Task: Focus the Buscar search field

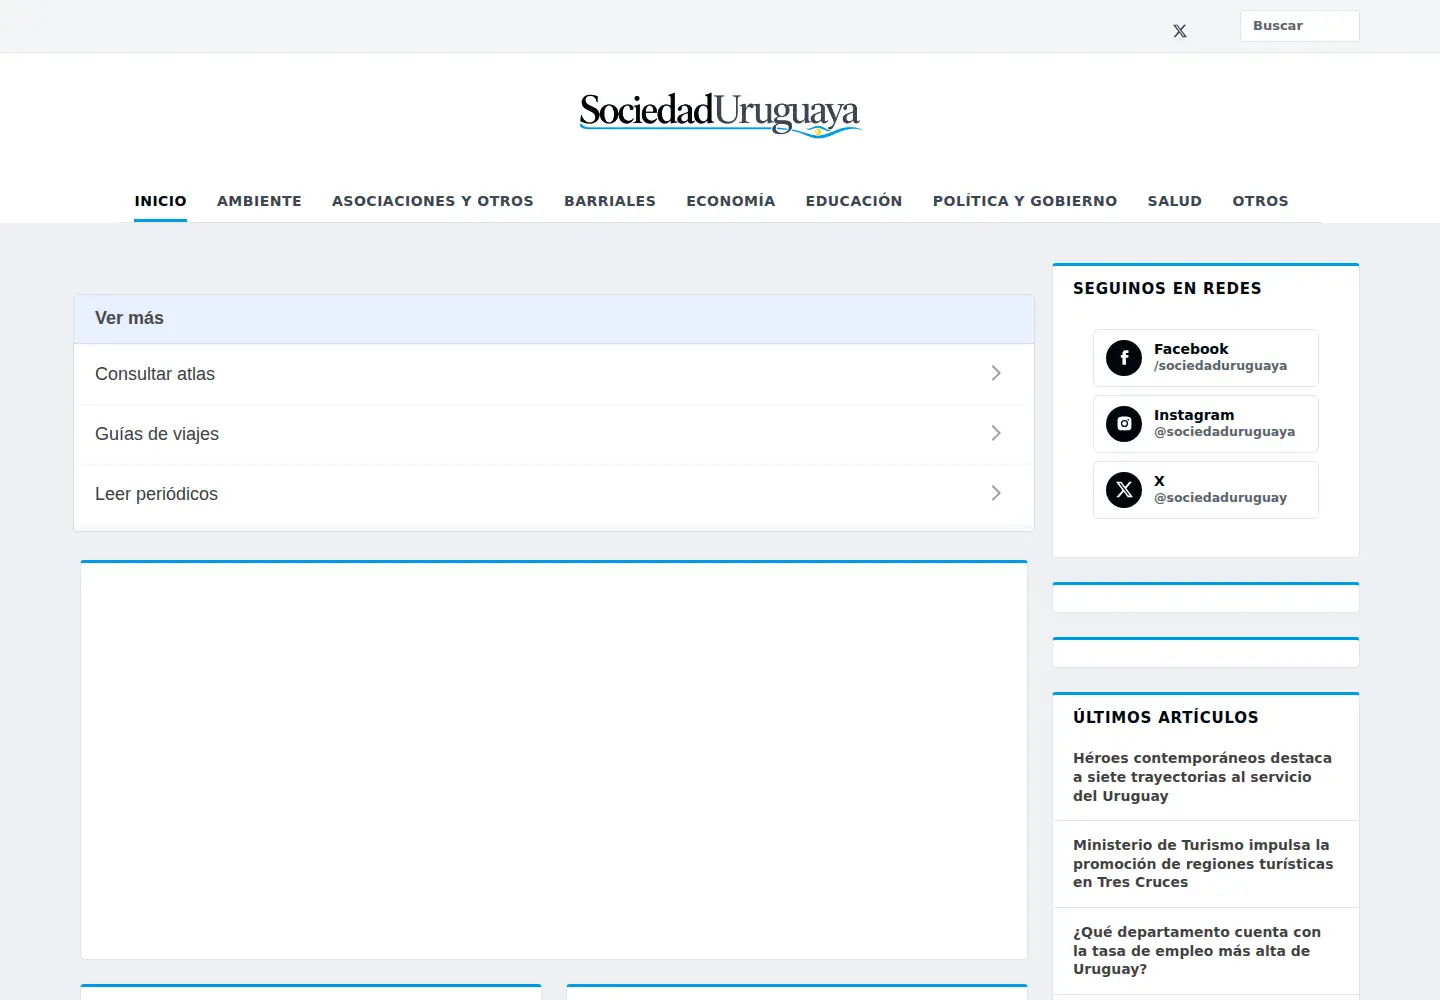Action: [1300, 26]
